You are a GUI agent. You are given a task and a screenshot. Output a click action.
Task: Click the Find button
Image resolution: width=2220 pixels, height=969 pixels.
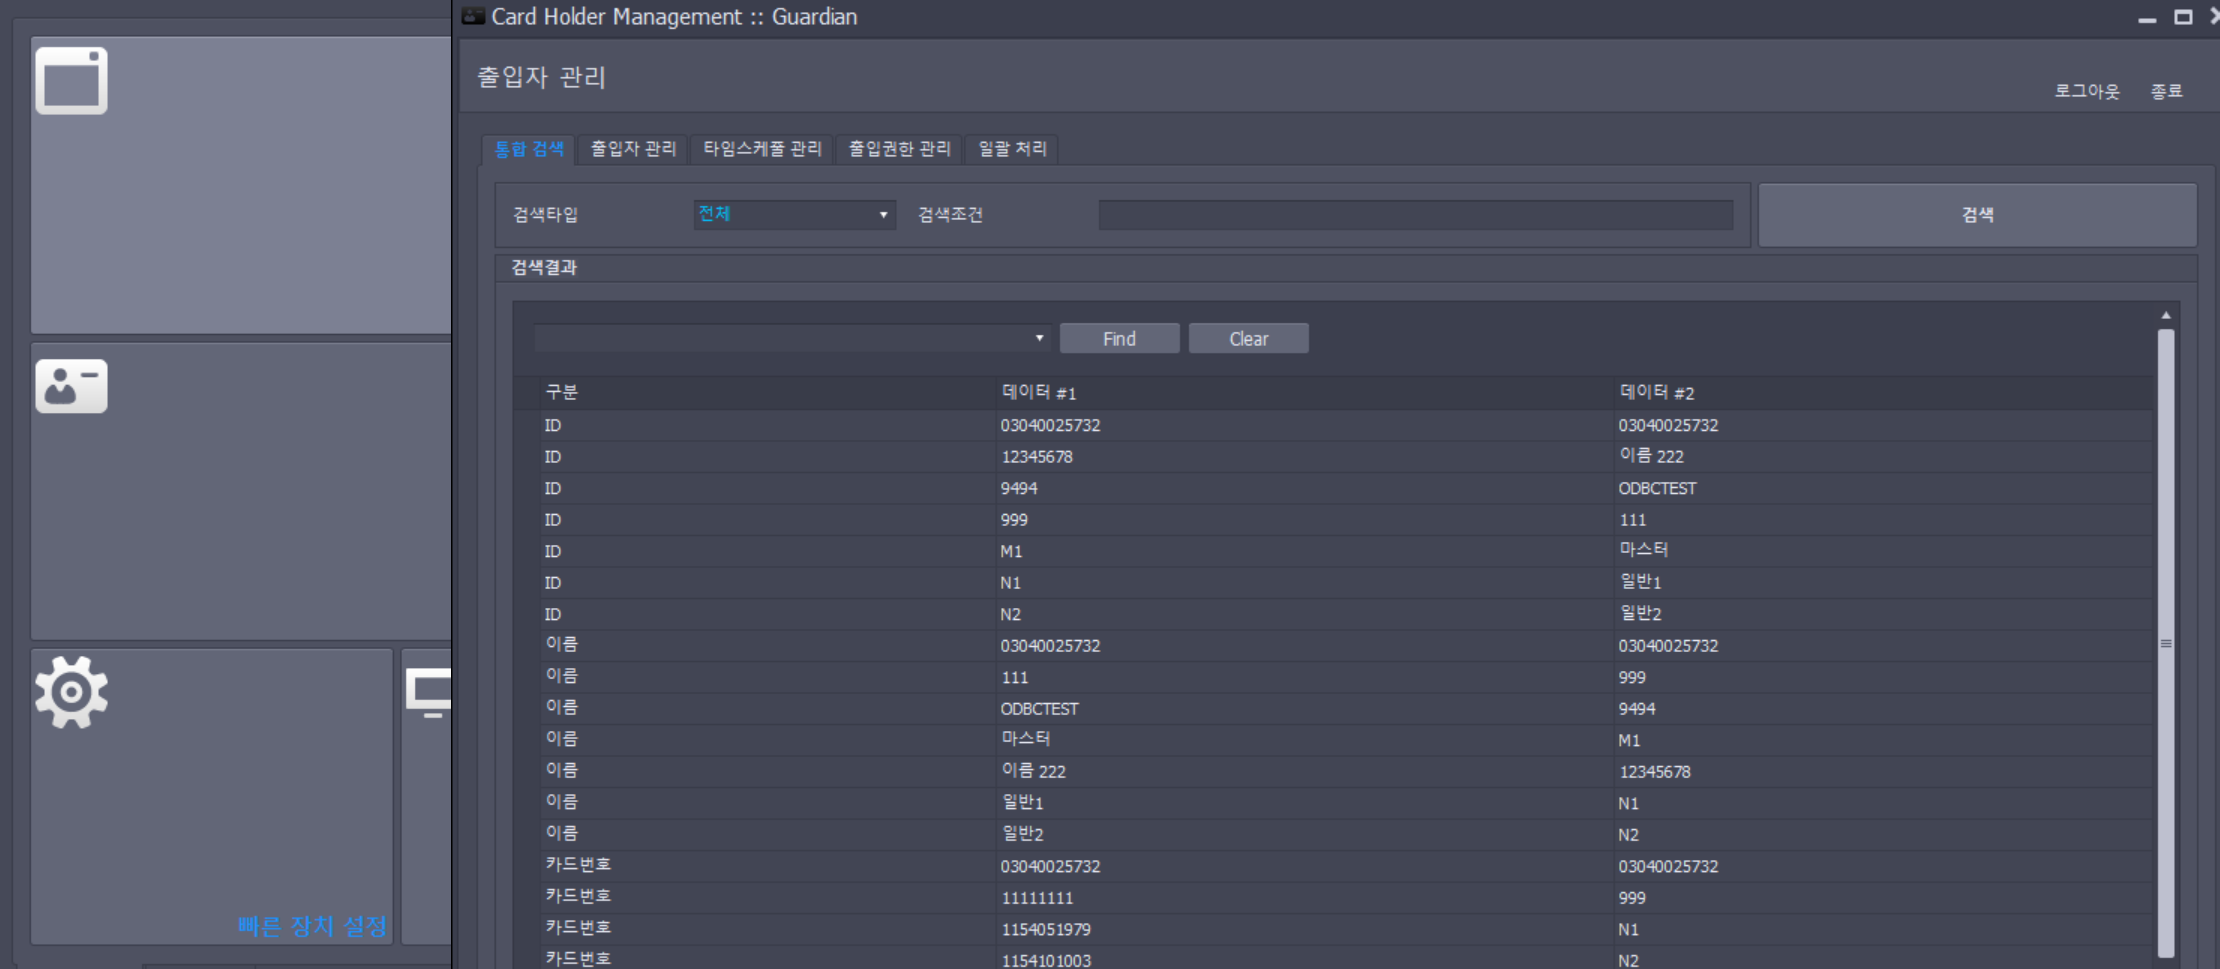(1119, 339)
